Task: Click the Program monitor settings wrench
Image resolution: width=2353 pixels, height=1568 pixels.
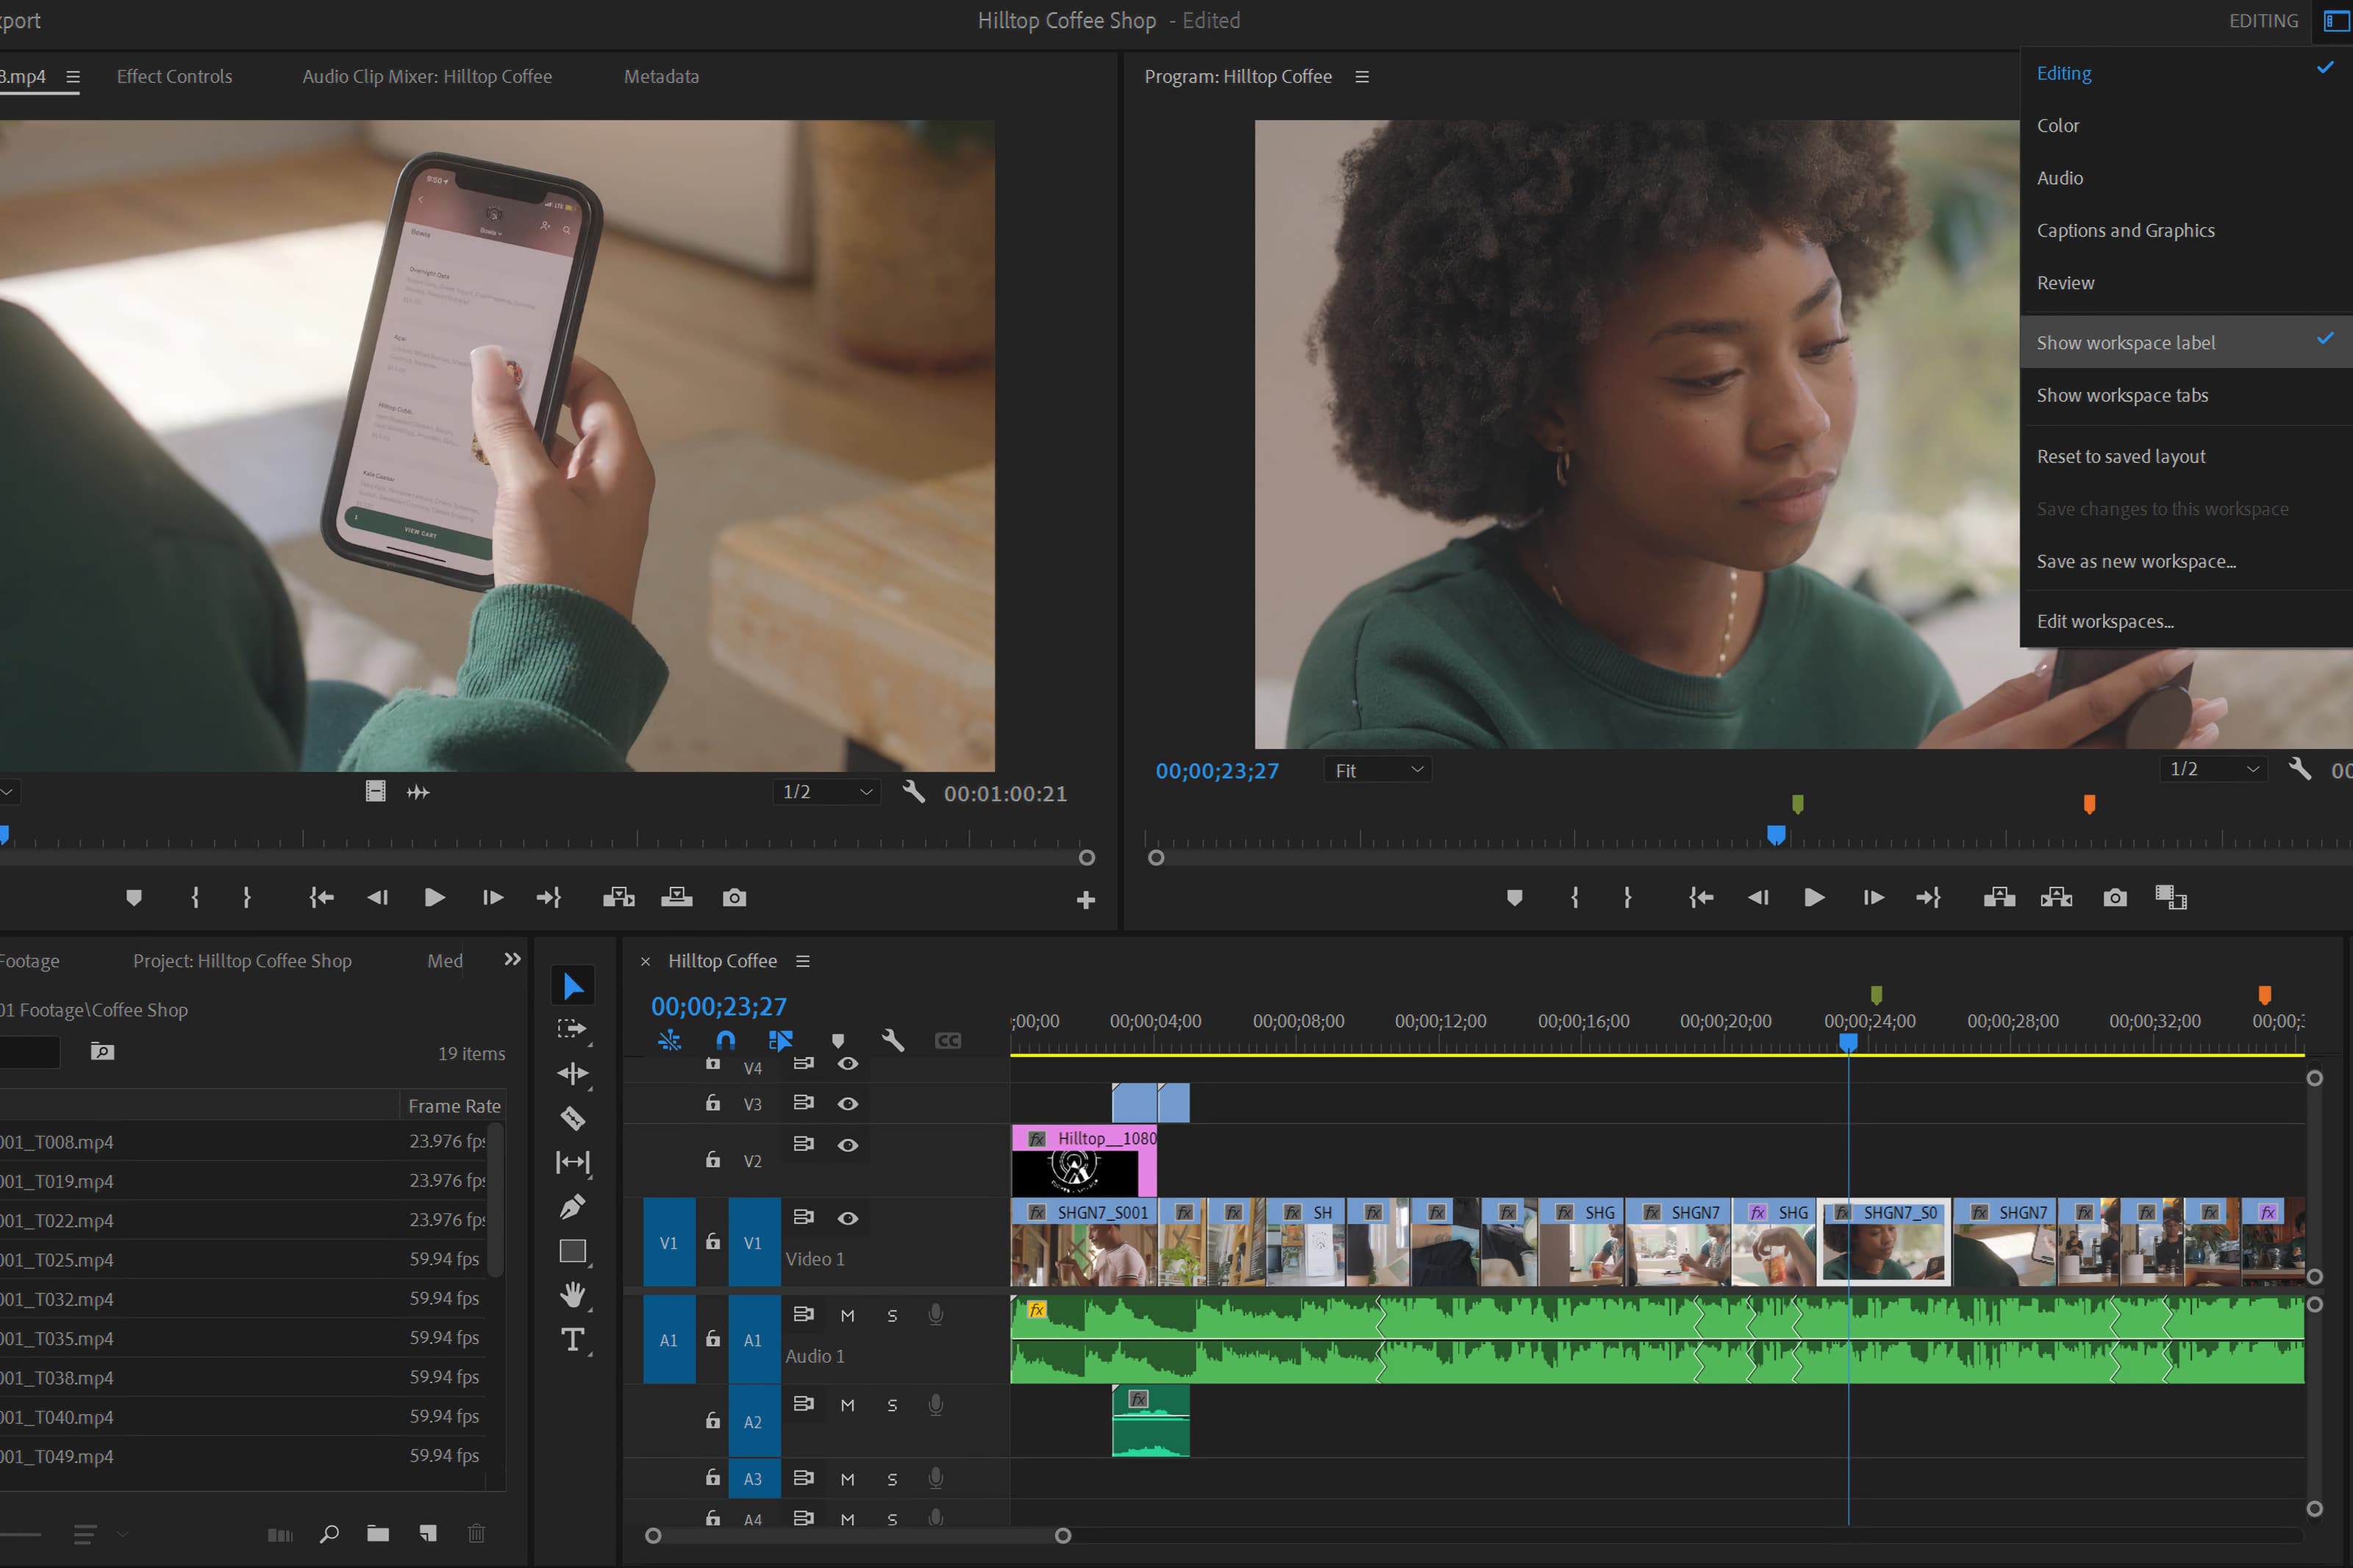Action: click(2299, 769)
